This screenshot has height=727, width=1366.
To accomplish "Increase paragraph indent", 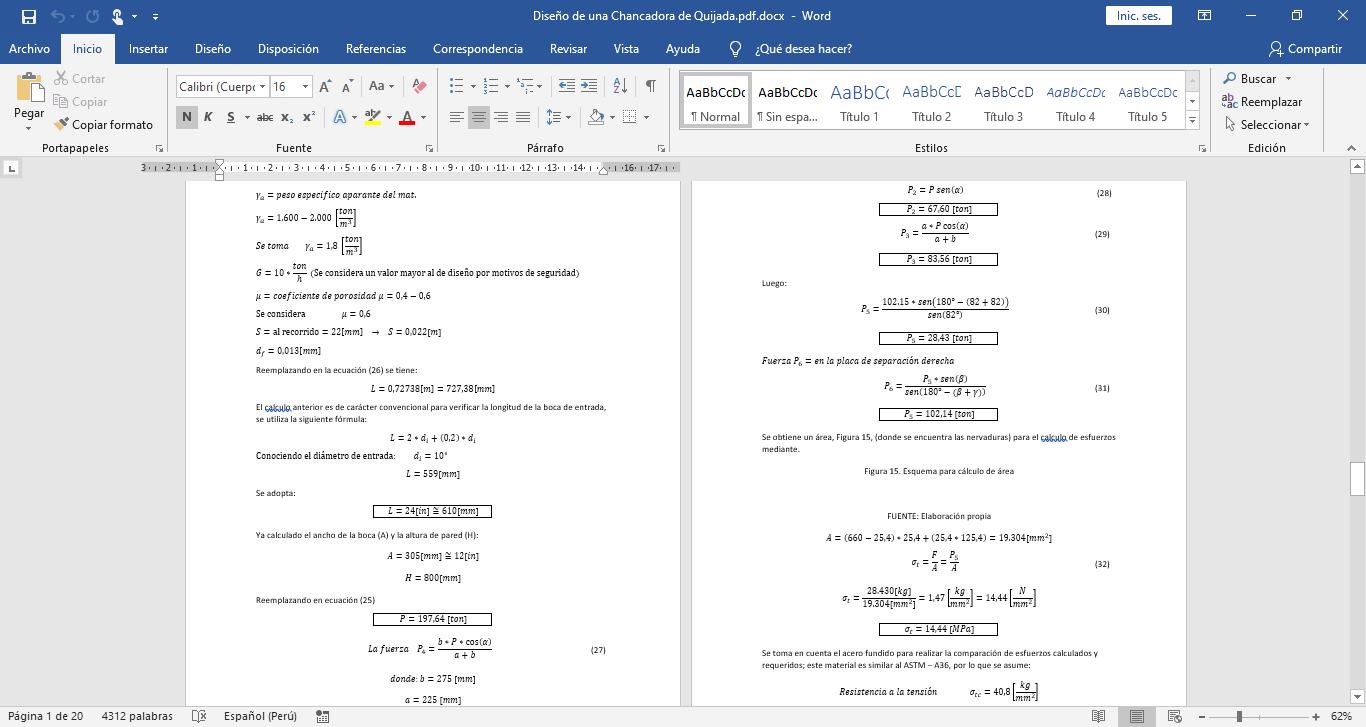I will tap(589, 86).
